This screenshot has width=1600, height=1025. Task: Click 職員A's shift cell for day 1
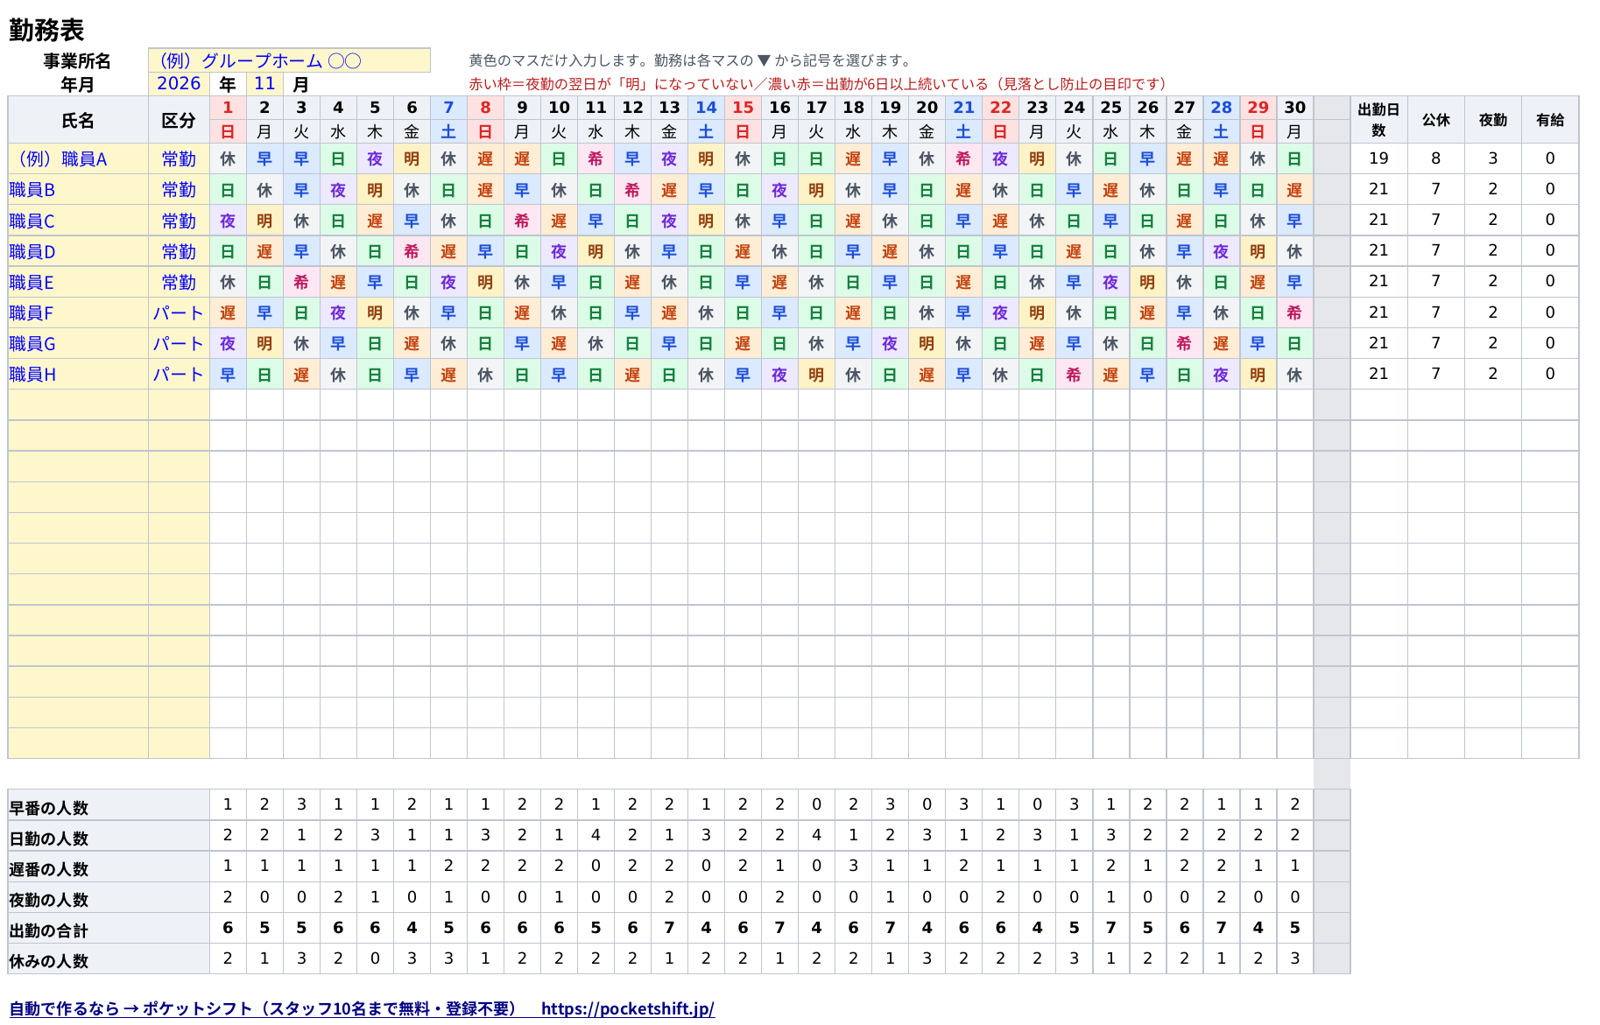tap(228, 159)
